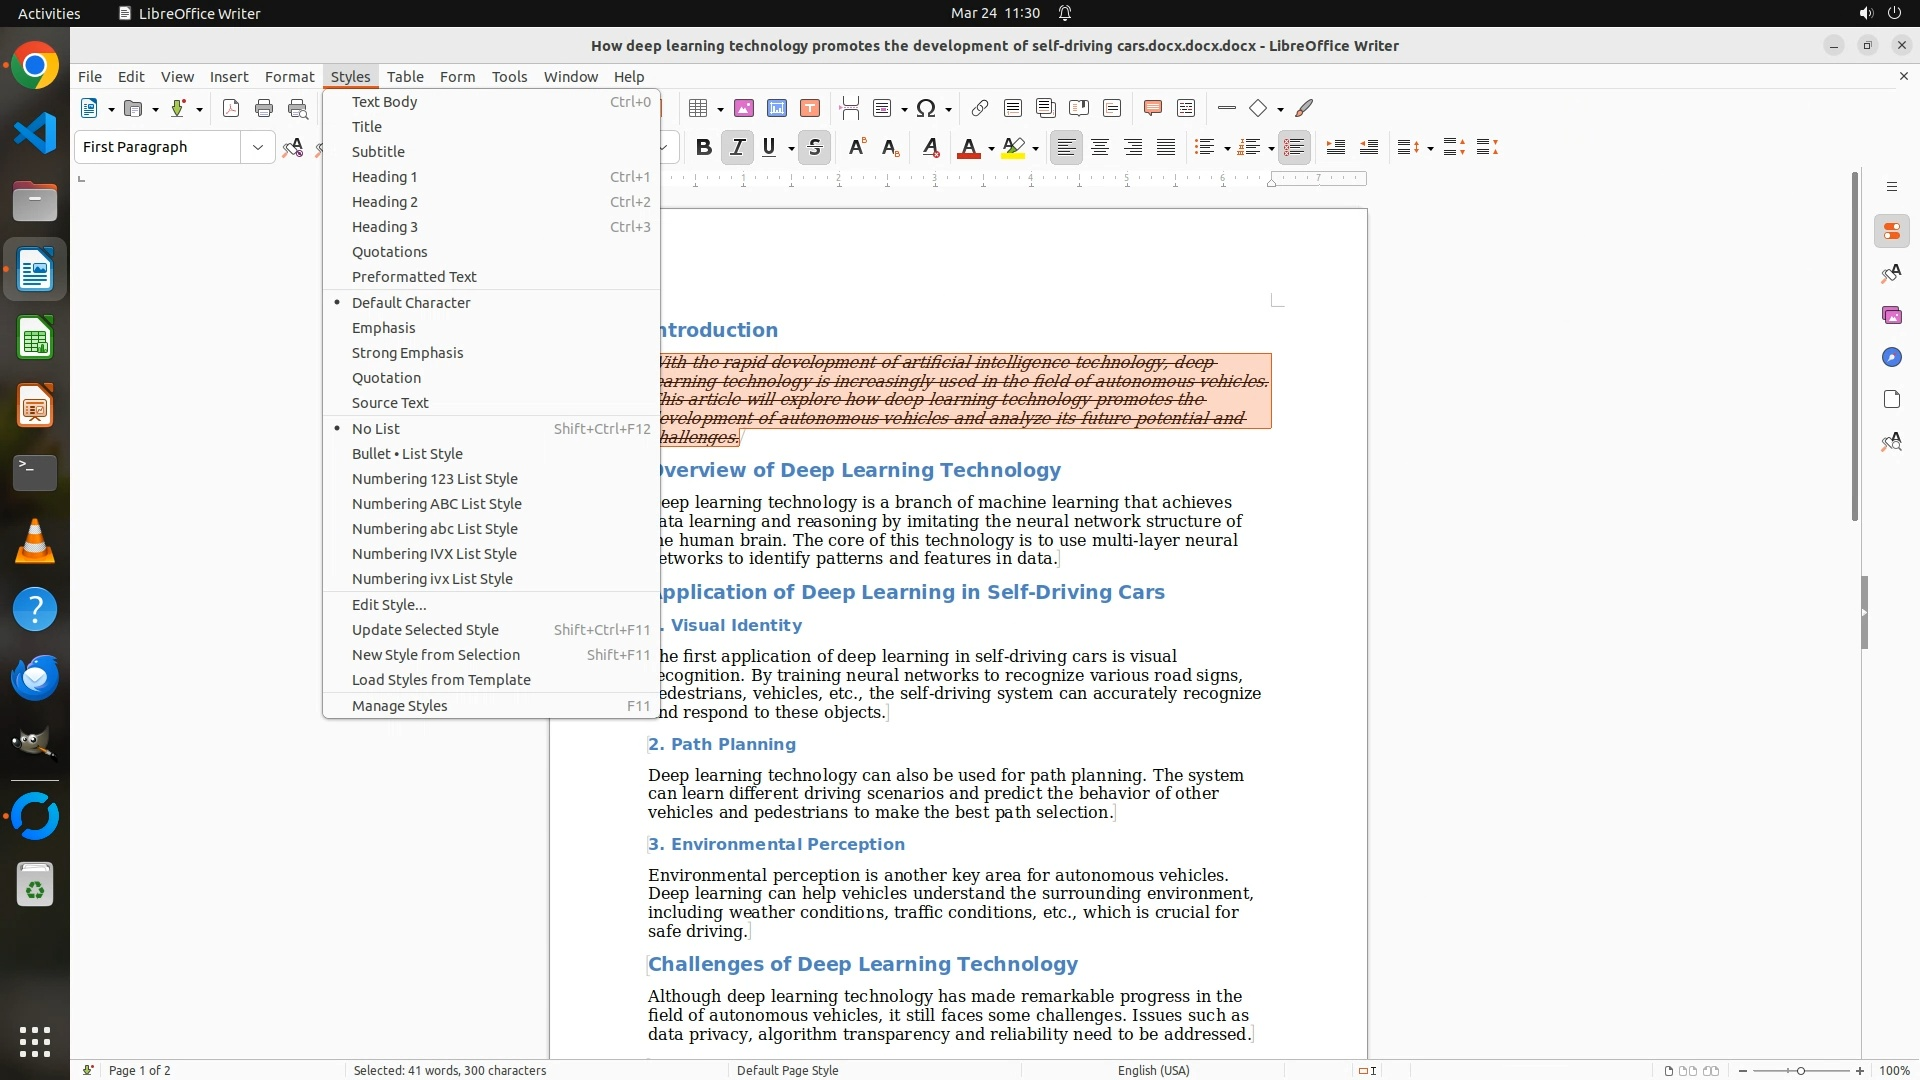This screenshot has width=1920, height=1080.
Task: Toggle Bold formatting
Action: 703,148
